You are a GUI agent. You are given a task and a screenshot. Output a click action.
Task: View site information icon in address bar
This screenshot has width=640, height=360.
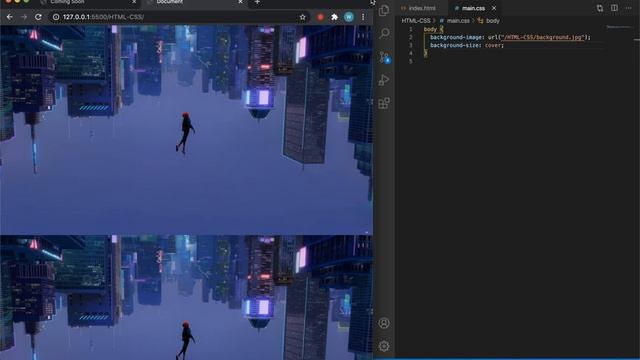pyautogui.click(x=56, y=17)
